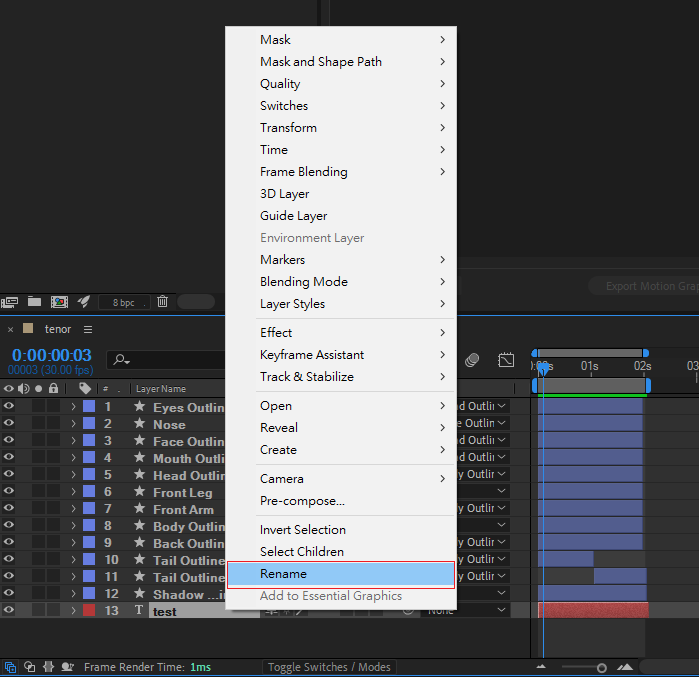Click the timeline zoom-in mountain icon
The width and height of the screenshot is (699, 679).
point(625,667)
